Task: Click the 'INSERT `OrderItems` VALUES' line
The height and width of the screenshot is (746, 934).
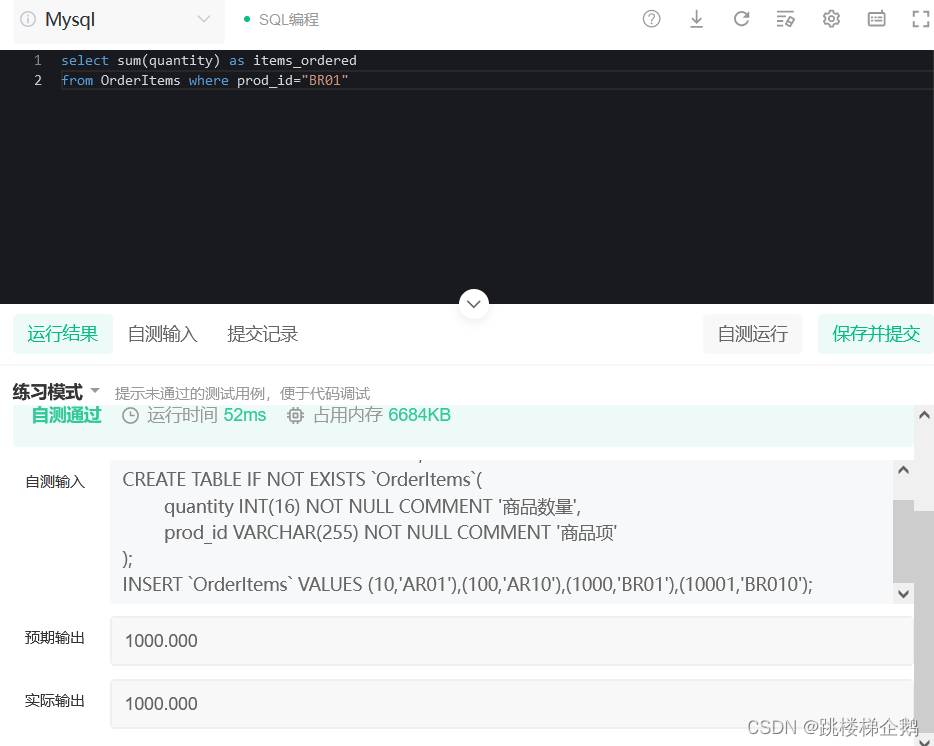Action: (467, 585)
